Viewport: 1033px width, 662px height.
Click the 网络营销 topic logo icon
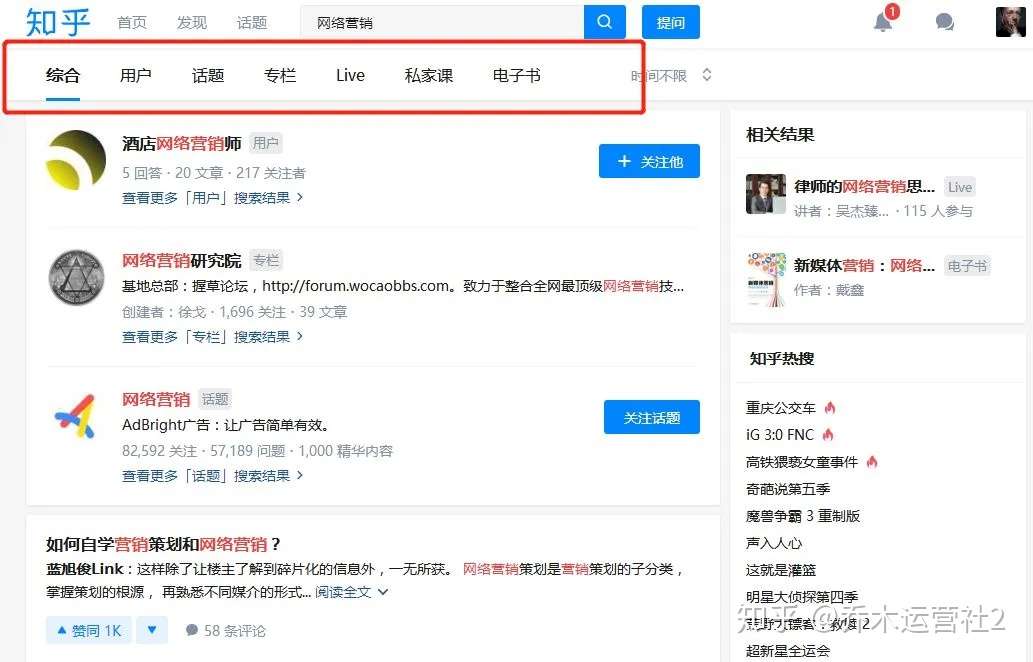click(76, 416)
